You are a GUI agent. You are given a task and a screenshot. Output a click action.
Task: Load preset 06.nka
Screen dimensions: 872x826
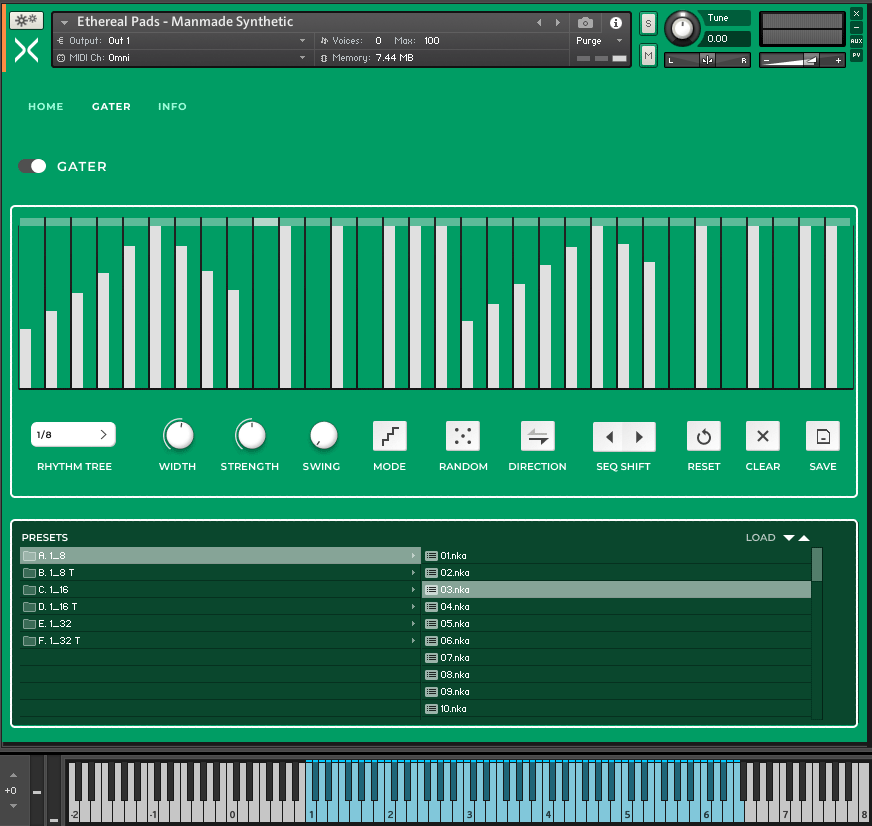(x=616, y=641)
